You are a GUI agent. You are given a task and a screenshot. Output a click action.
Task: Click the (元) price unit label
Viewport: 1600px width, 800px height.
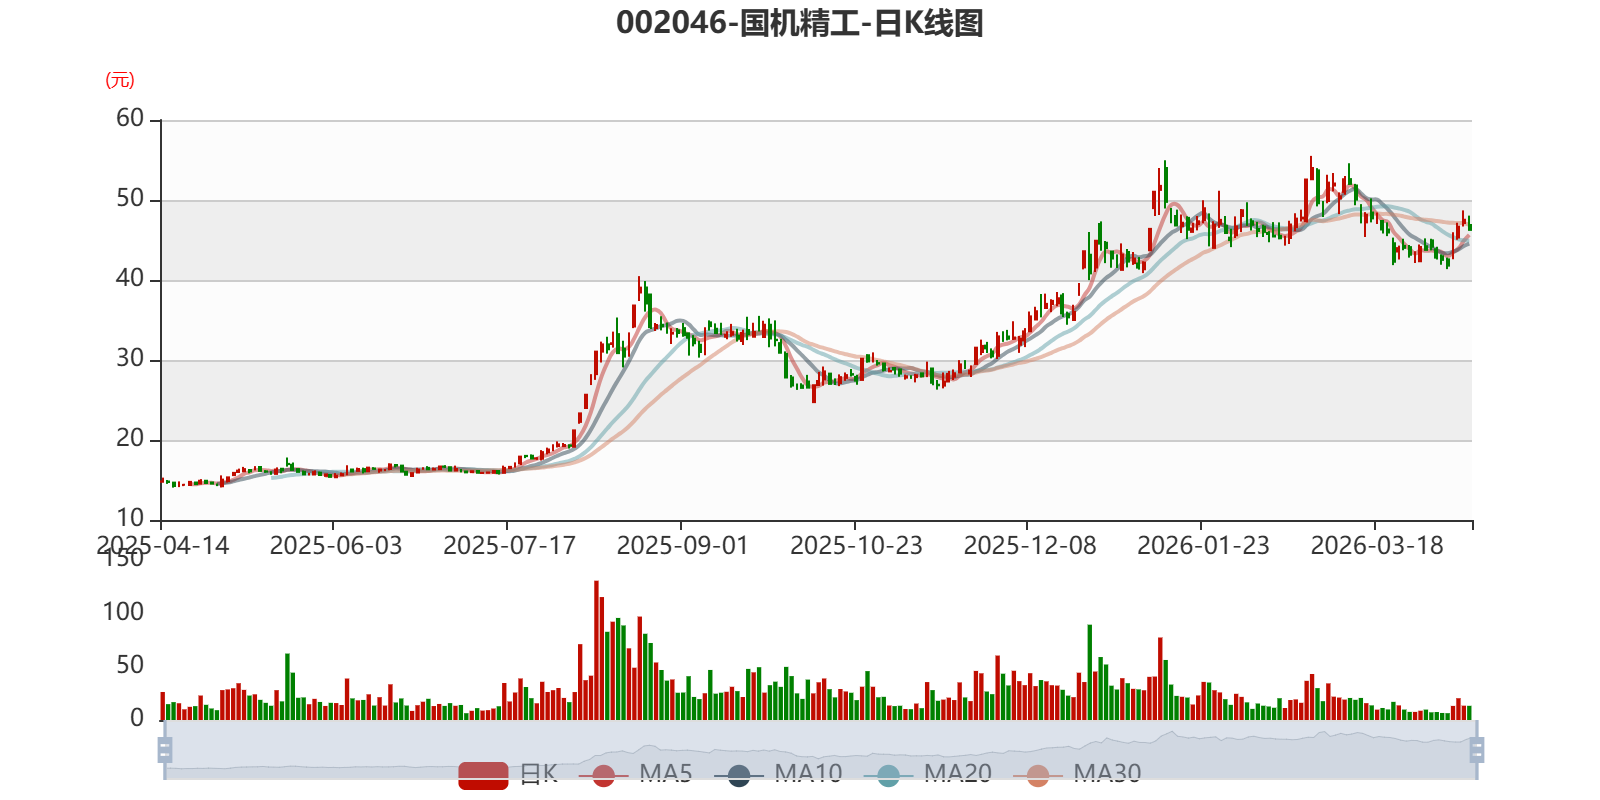tap(120, 80)
